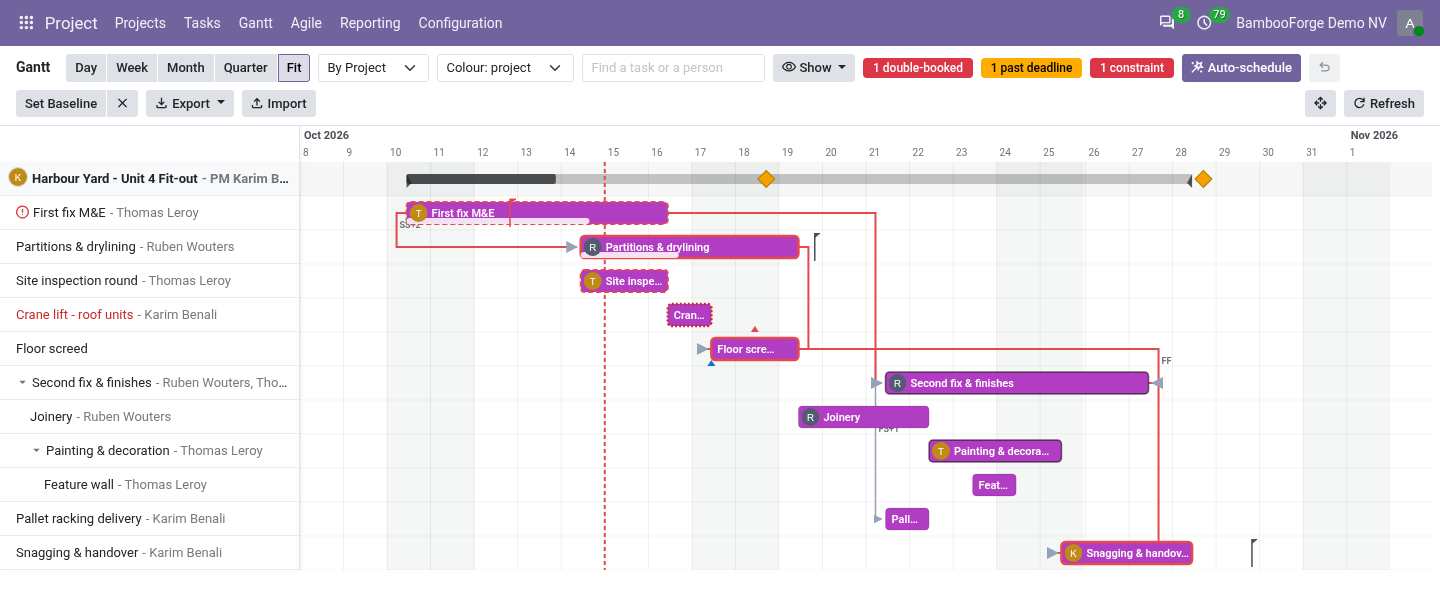Click the warning icon beside First fix M&E
Viewport: 1440px width, 594px height.
[23, 212]
